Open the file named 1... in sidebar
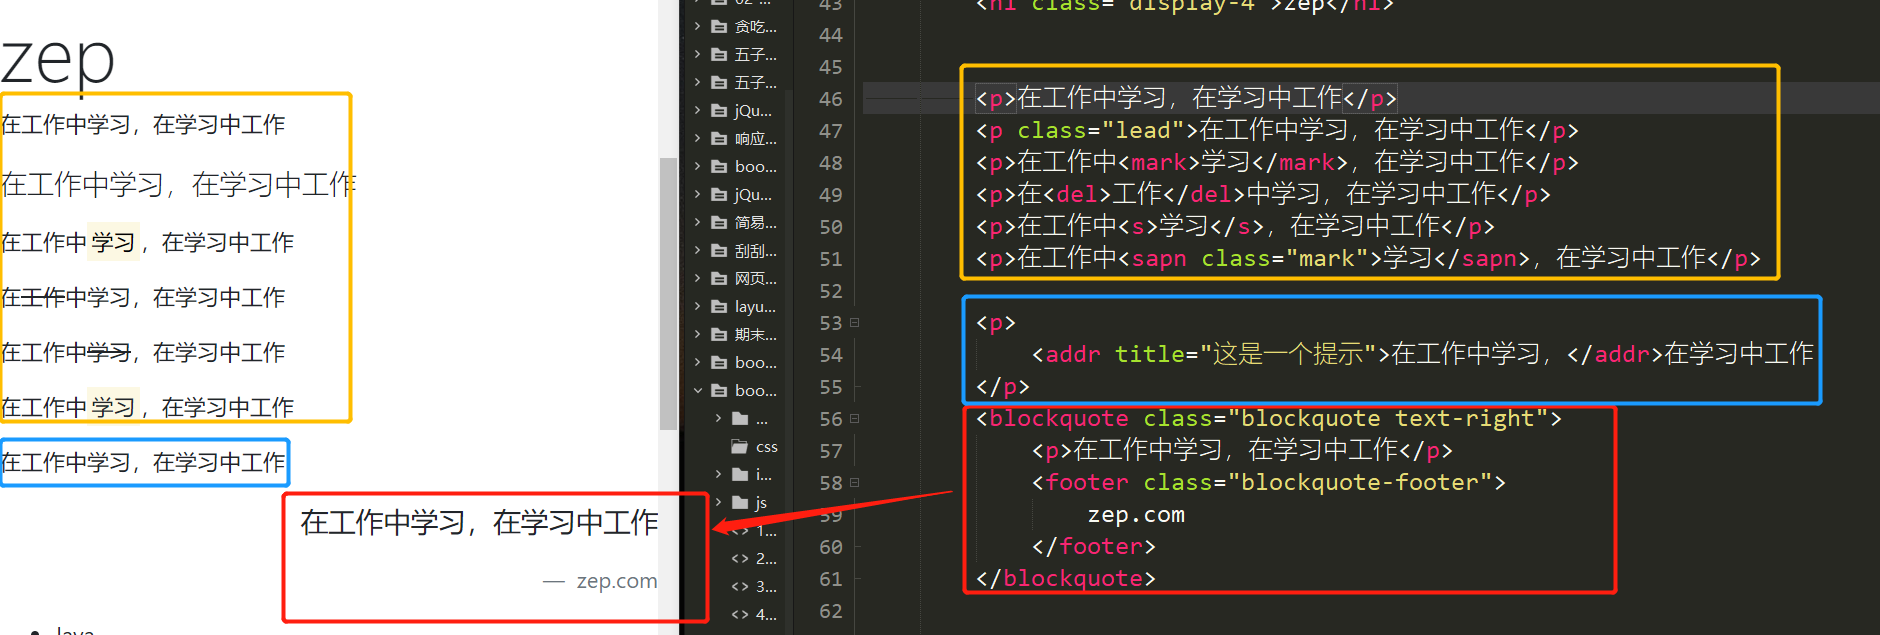Viewport: 1880px width, 635px height. coord(766,531)
